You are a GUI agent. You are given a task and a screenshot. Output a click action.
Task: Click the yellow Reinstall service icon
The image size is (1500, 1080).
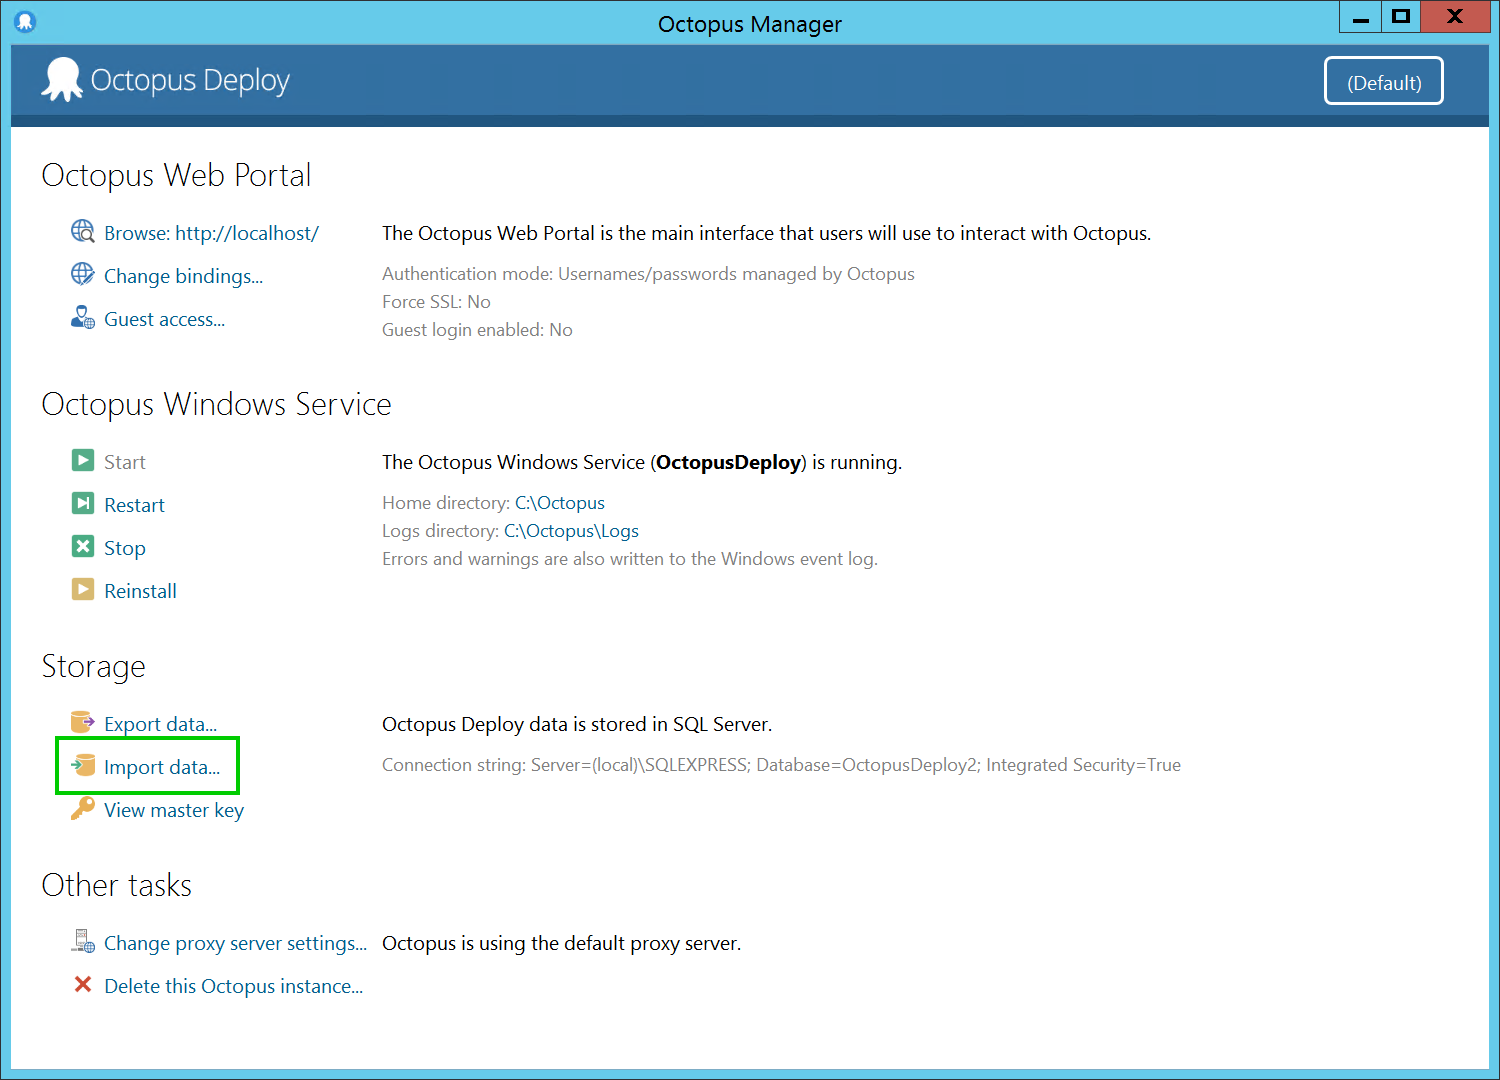pos(83,590)
